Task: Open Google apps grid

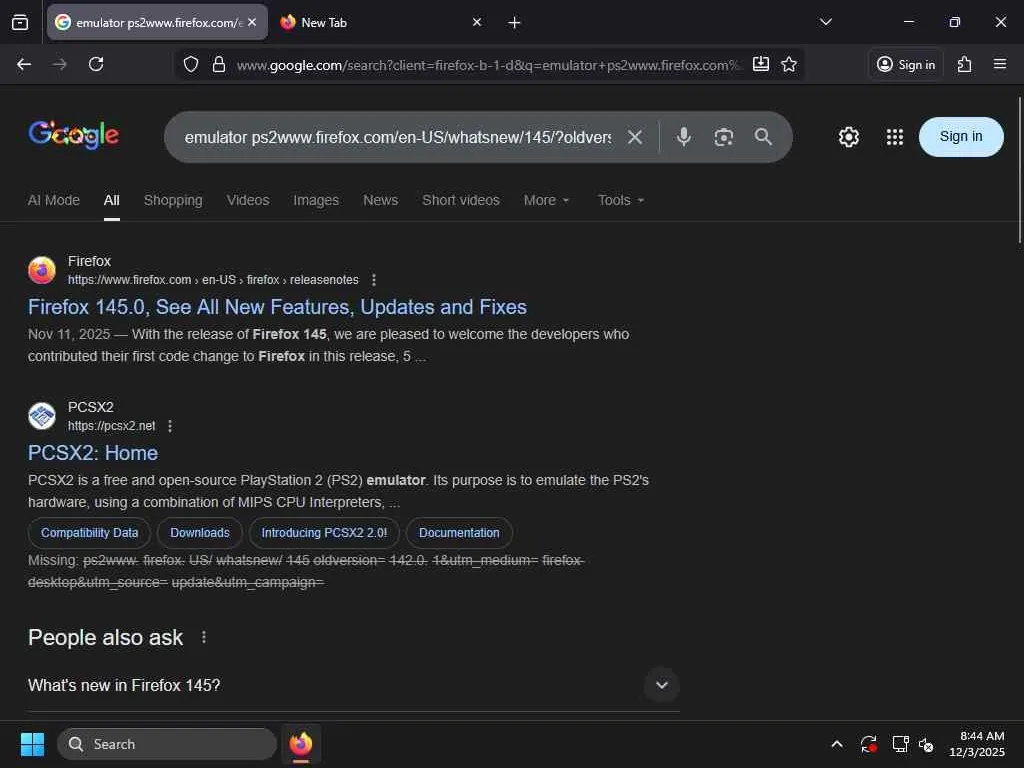Action: pos(895,137)
